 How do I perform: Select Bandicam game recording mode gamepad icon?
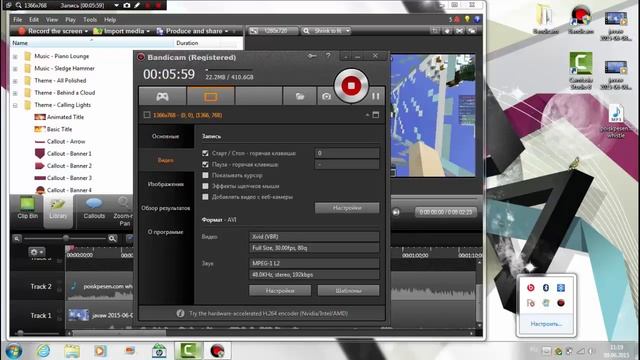point(162,97)
